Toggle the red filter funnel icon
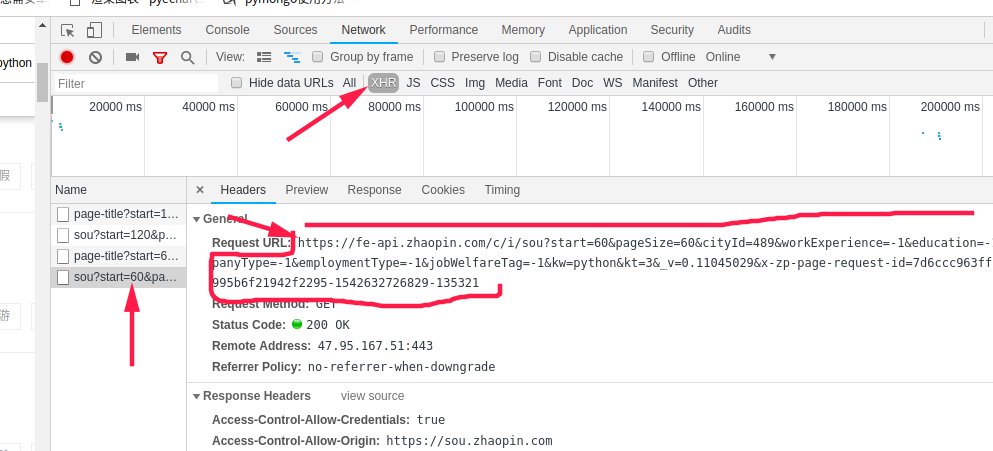This screenshot has width=993, height=451. [x=160, y=58]
